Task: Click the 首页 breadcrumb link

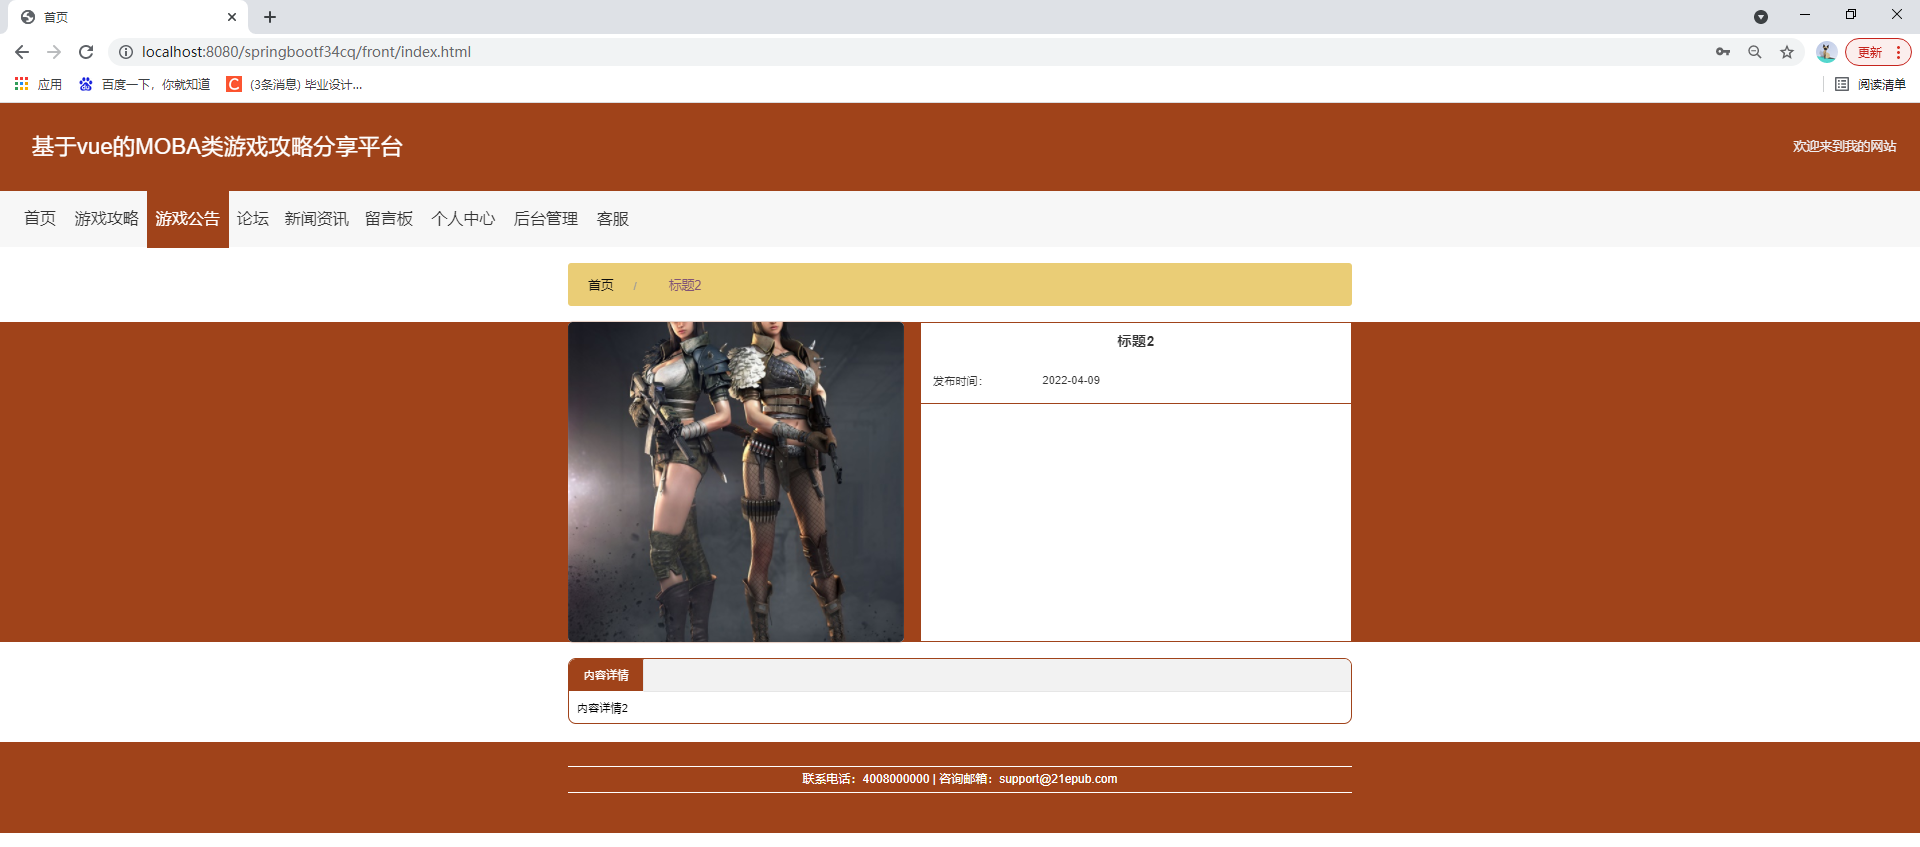Action: [x=601, y=285]
